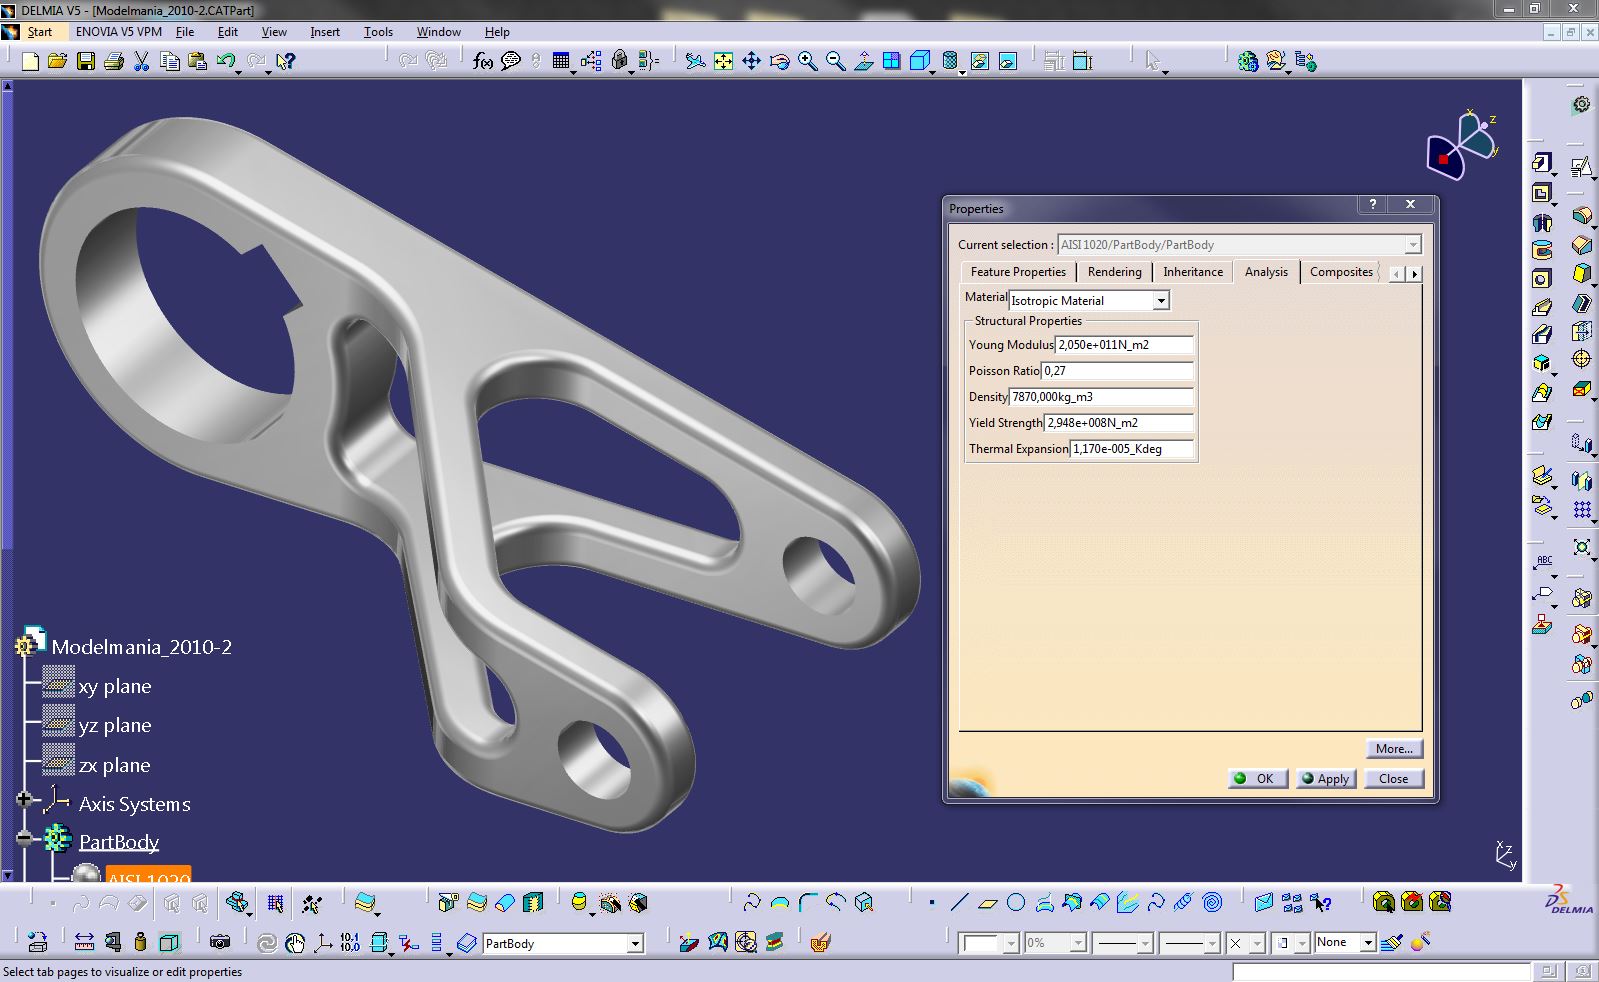Switch to the Composites tab
Screen dimensions: 1599x982
[x=1341, y=272]
